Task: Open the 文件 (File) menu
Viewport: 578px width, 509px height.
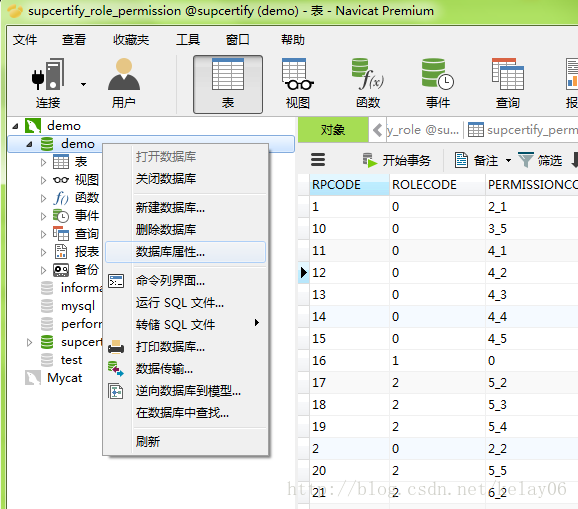Action: tap(25, 39)
